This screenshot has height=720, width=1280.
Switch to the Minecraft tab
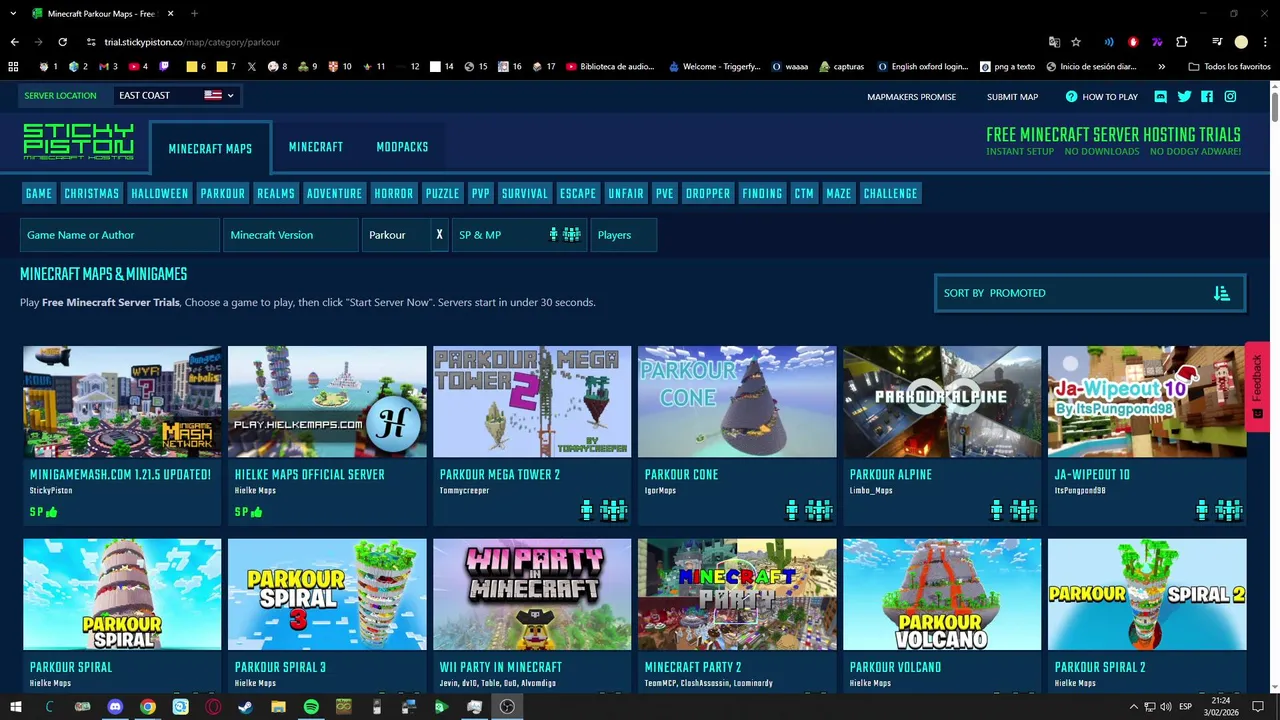(x=316, y=147)
